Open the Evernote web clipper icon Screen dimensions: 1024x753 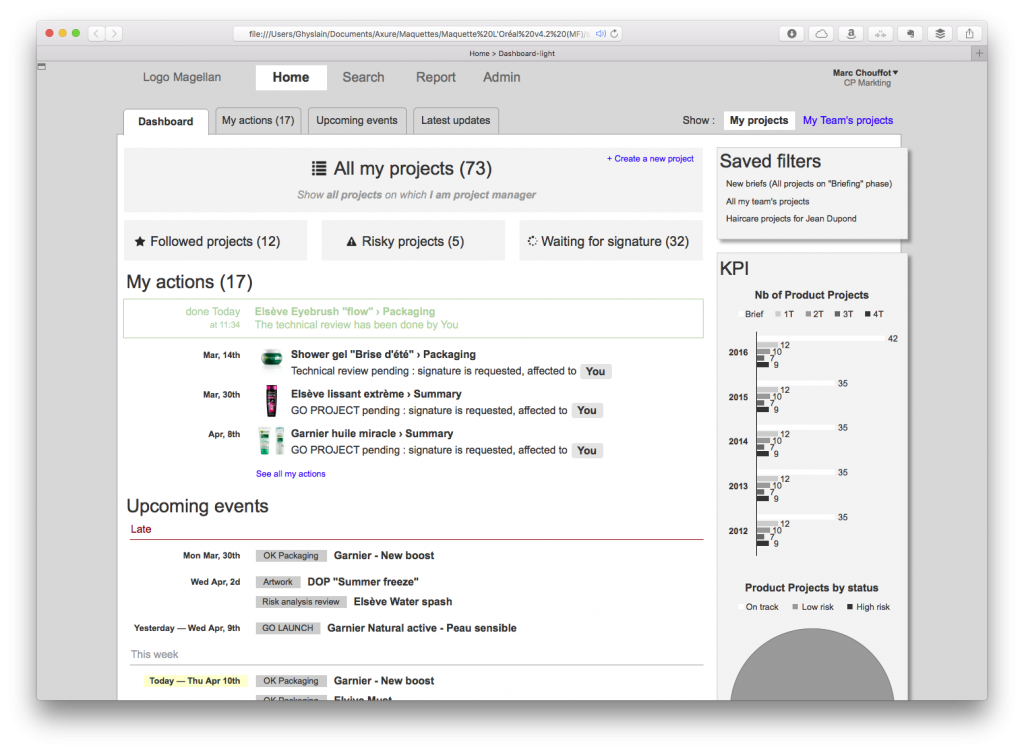911,33
